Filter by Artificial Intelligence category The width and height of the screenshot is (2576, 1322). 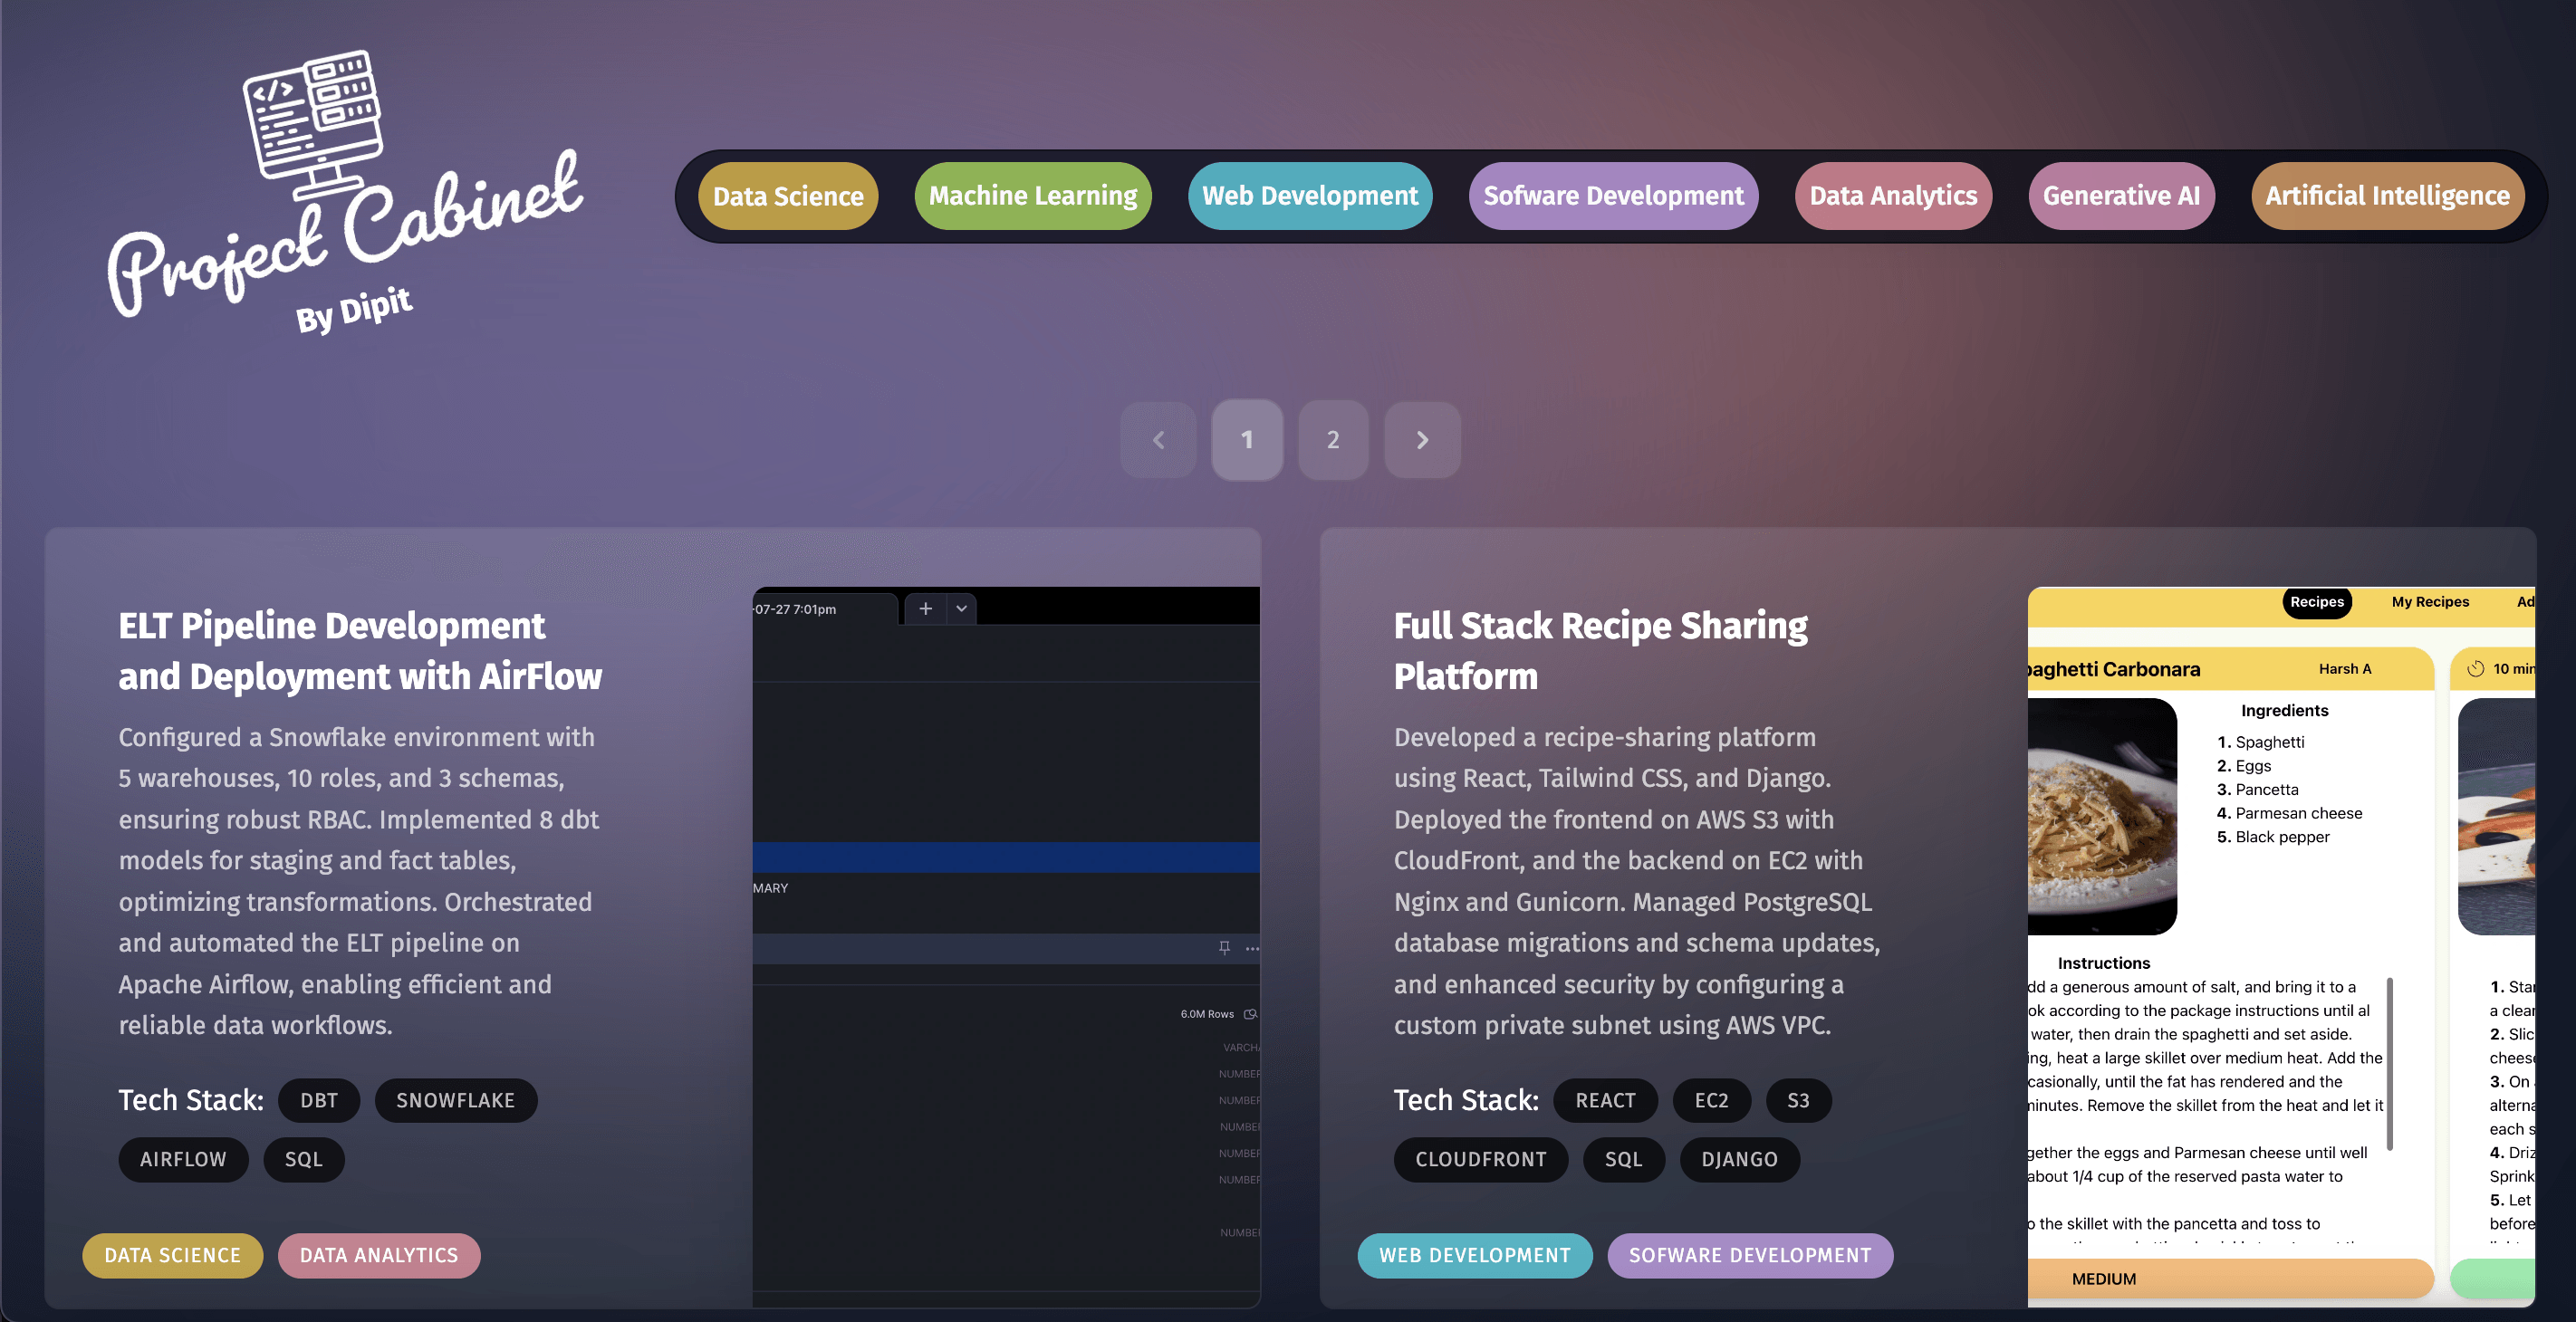2387,196
